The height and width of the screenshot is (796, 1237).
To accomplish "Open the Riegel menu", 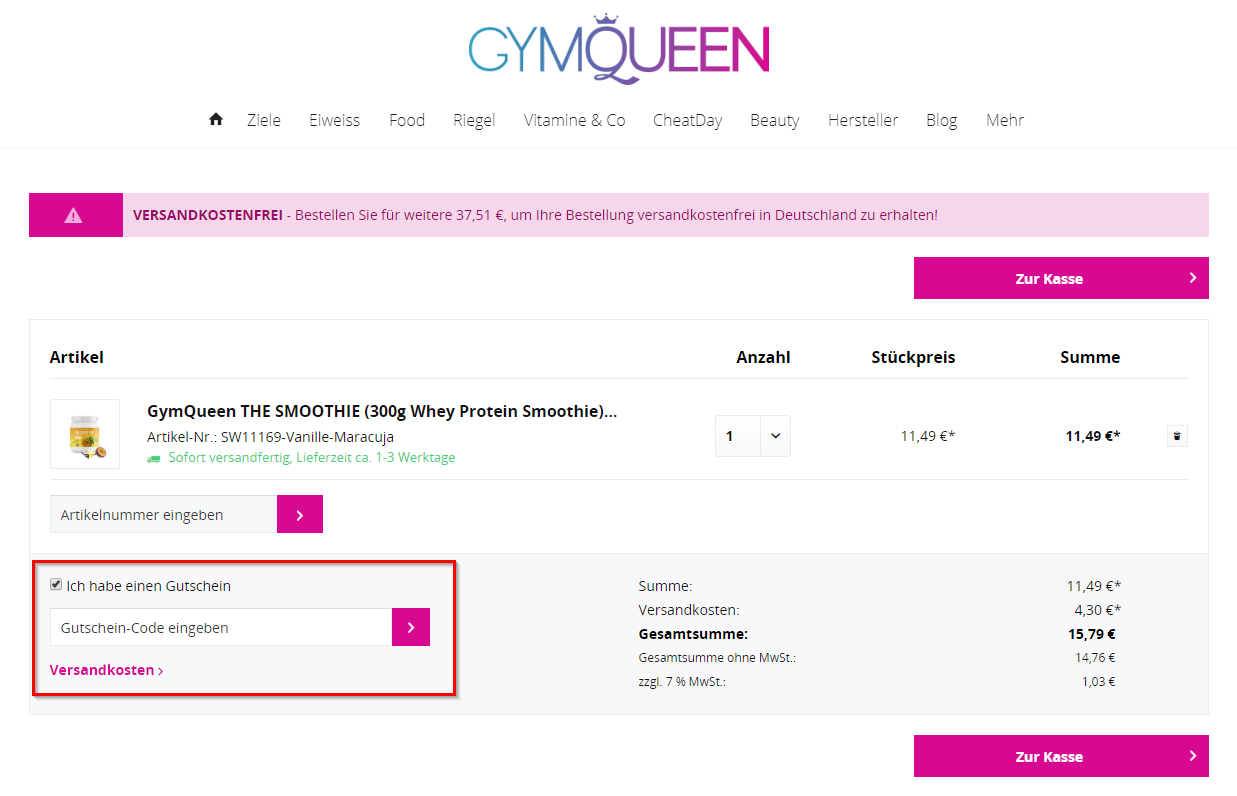I will 474,120.
